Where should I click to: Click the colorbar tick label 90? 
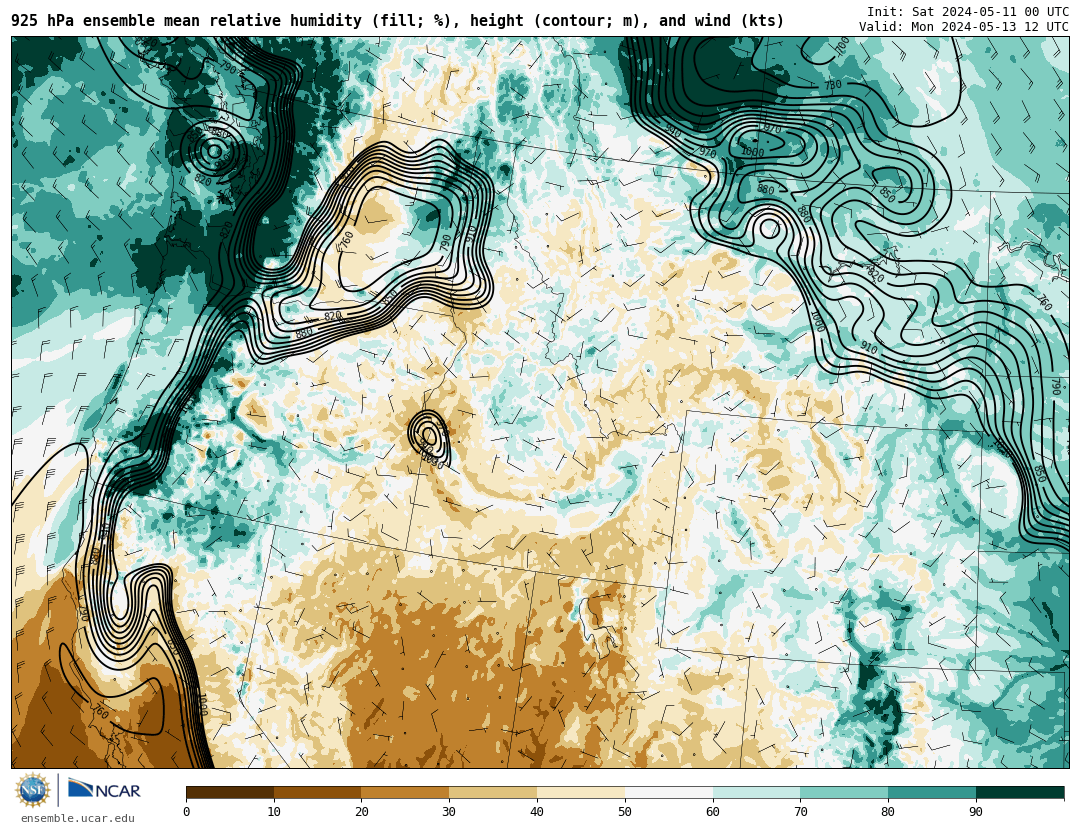tap(976, 812)
